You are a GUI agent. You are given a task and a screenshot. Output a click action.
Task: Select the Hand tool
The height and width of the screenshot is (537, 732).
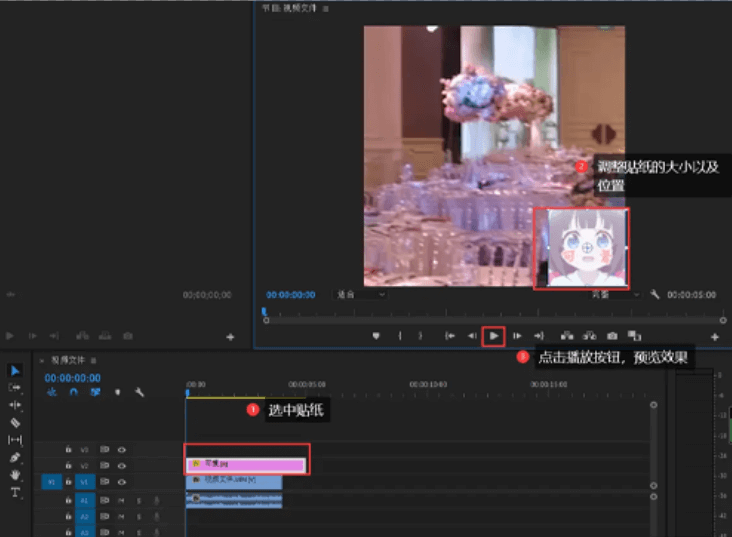pos(15,475)
